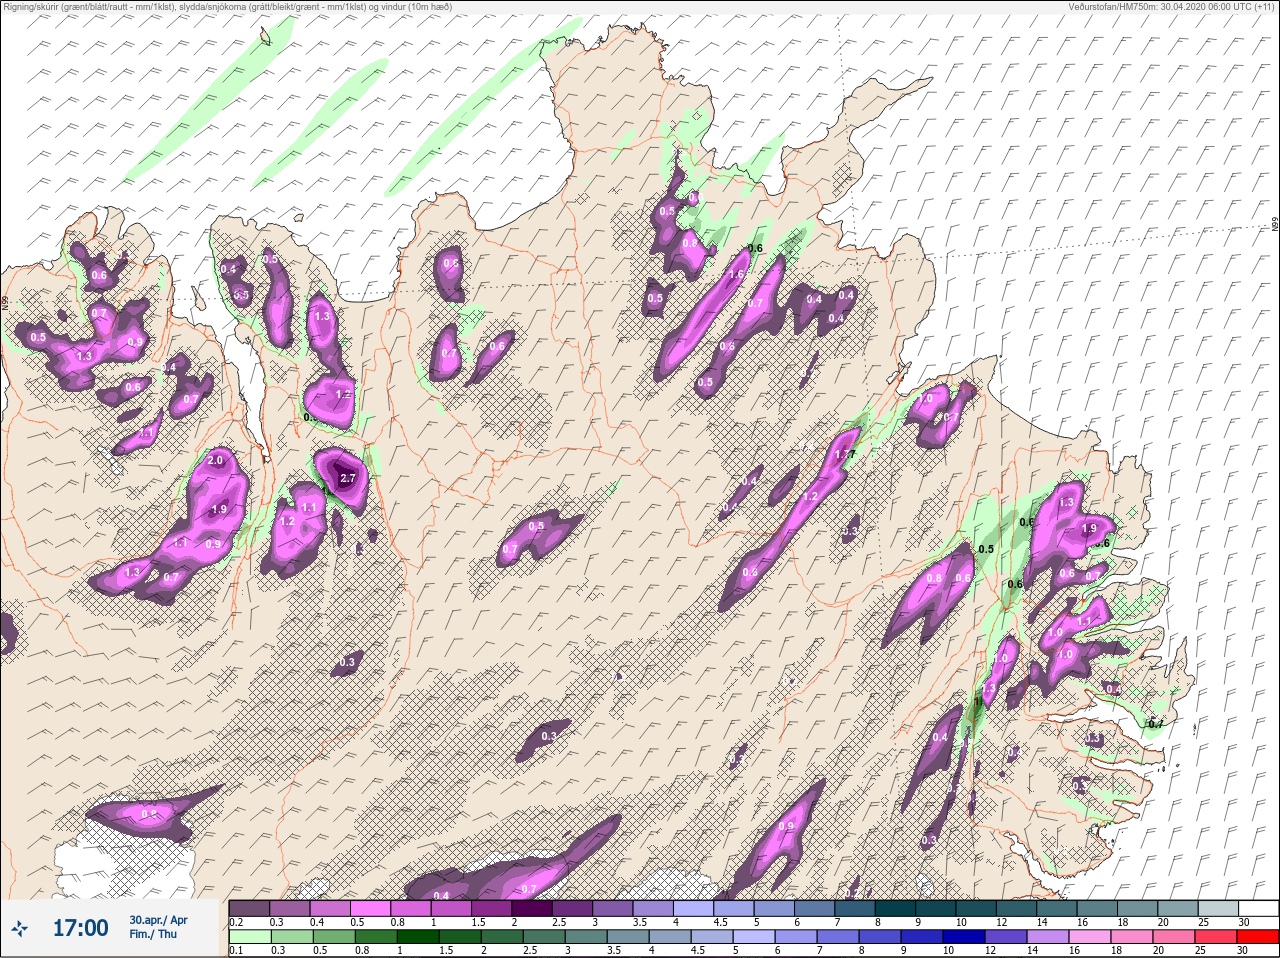Click the 2.7 precipitation value on the map
Screen dimensions: 1280x958
tap(348, 479)
